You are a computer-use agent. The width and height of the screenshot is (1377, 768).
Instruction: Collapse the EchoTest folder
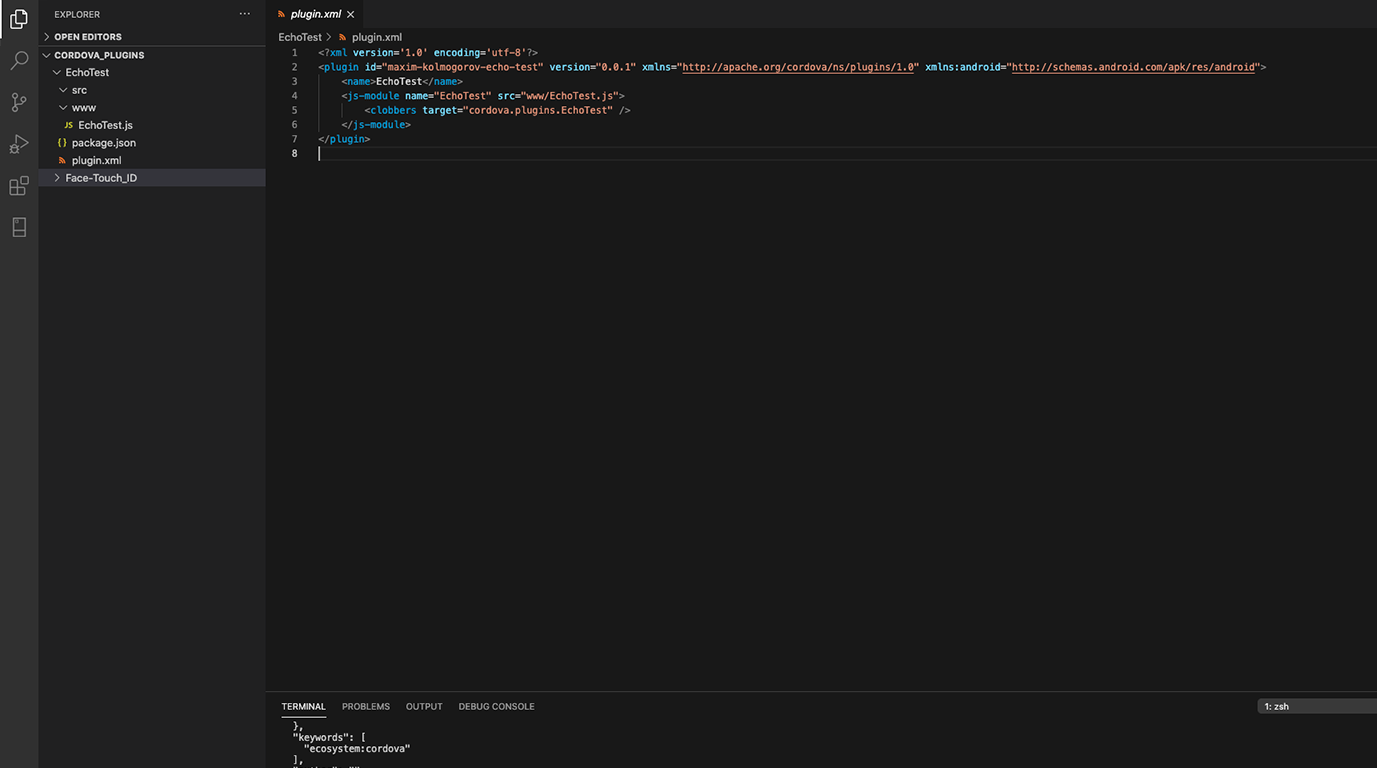(x=152, y=72)
